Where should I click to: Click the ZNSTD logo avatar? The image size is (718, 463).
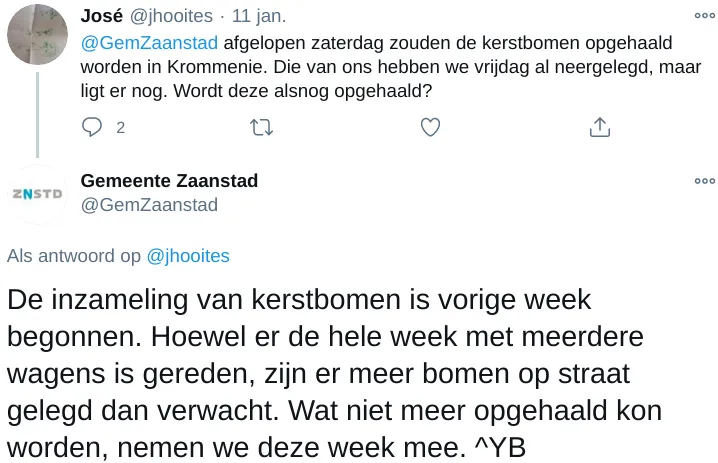[37, 193]
